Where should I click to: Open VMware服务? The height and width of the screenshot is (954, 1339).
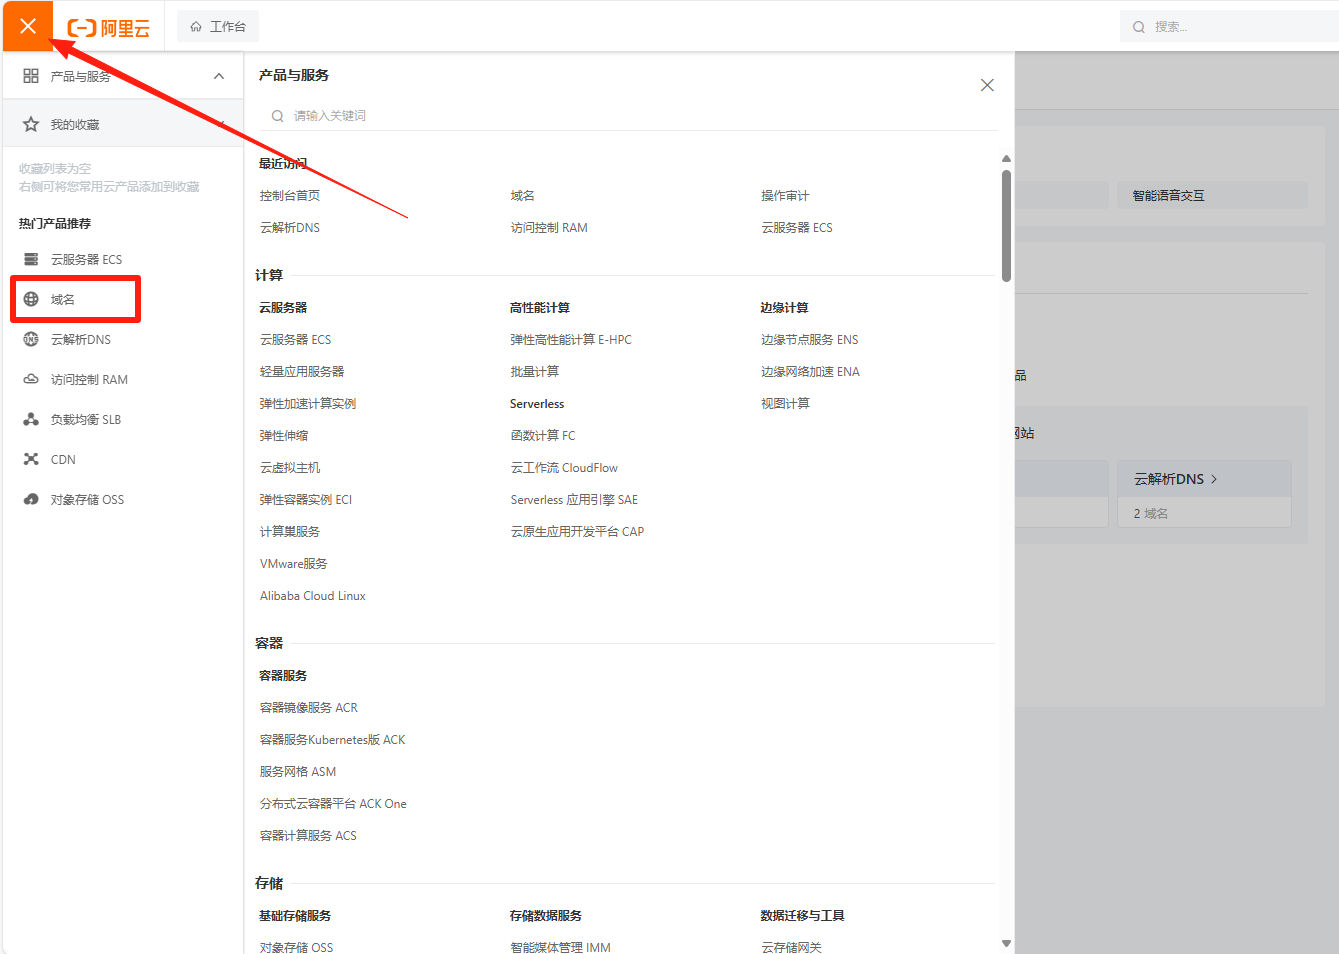coord(293,564)
